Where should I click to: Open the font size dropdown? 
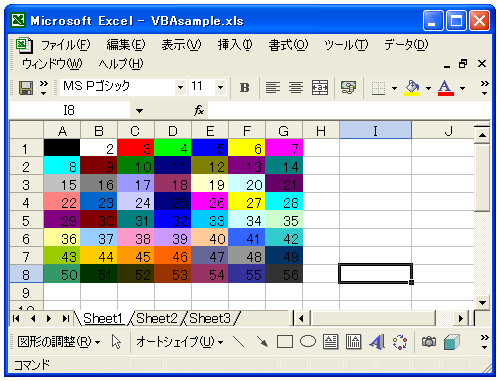[x=220, y=88]
